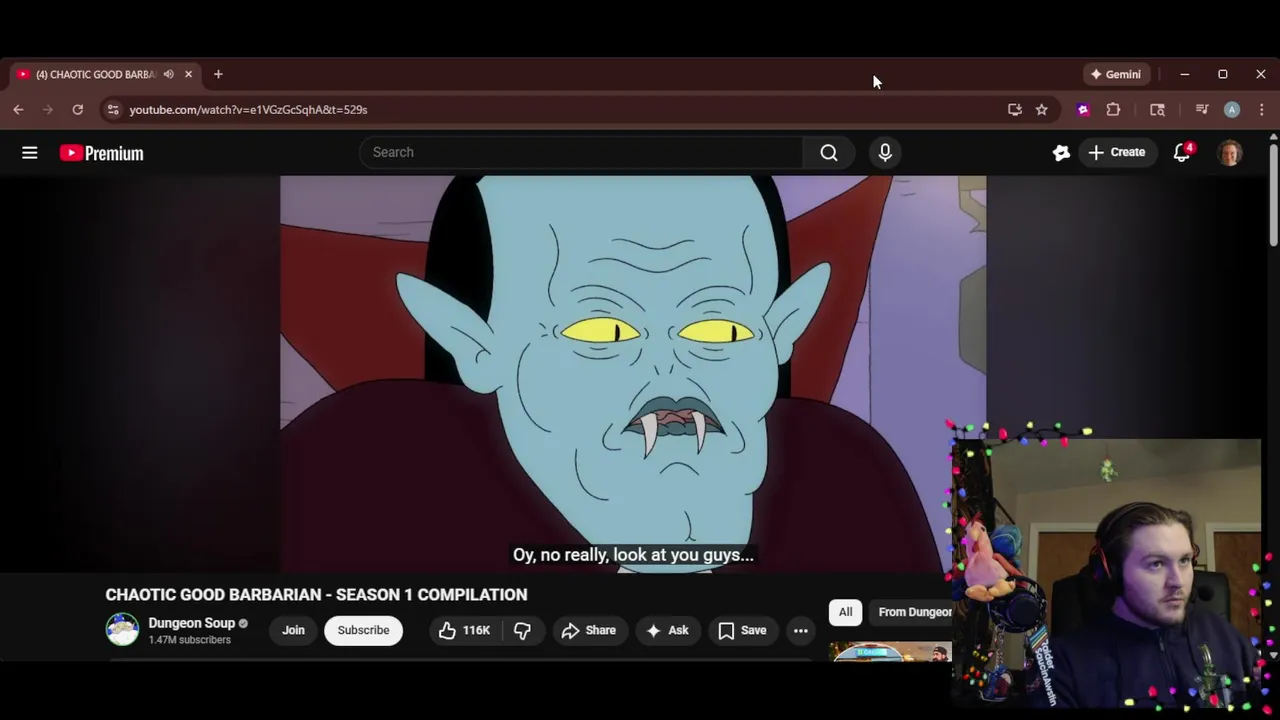Open the account avatar menu

click(1230, 152)
